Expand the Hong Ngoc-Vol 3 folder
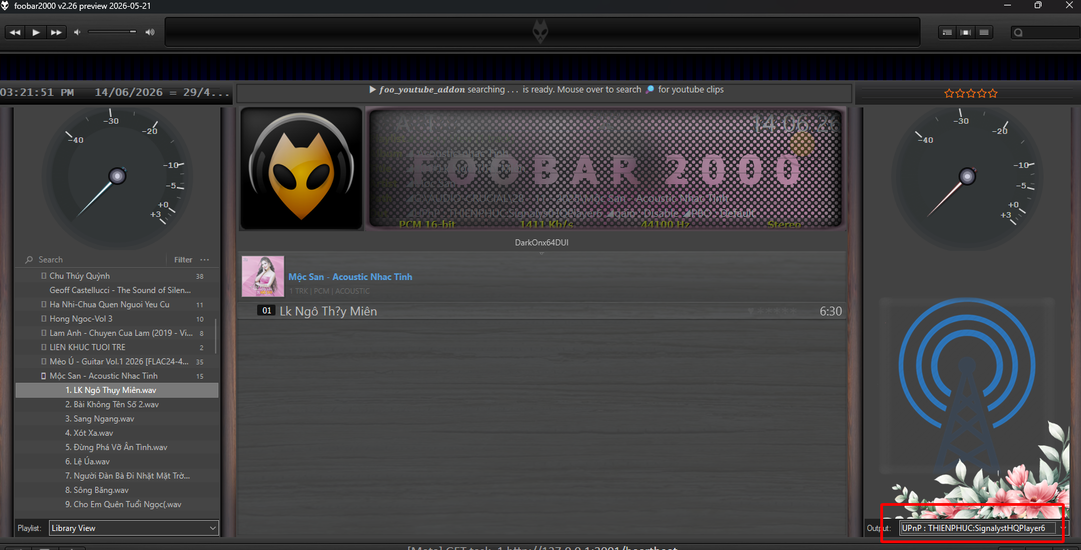Image resolution: width=1081 pixels, height=550 pixels. coord(43,319)
